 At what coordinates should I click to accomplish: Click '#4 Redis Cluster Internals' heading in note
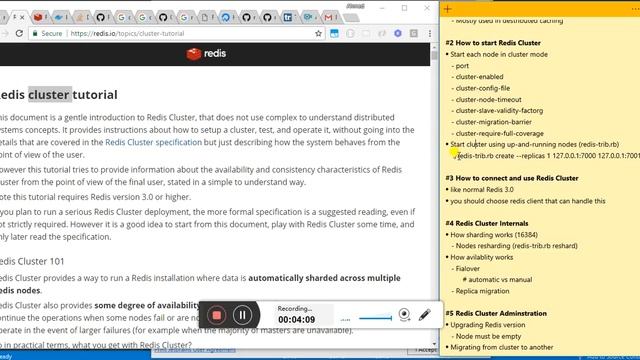pyautogui.click(x=487, y=223)
